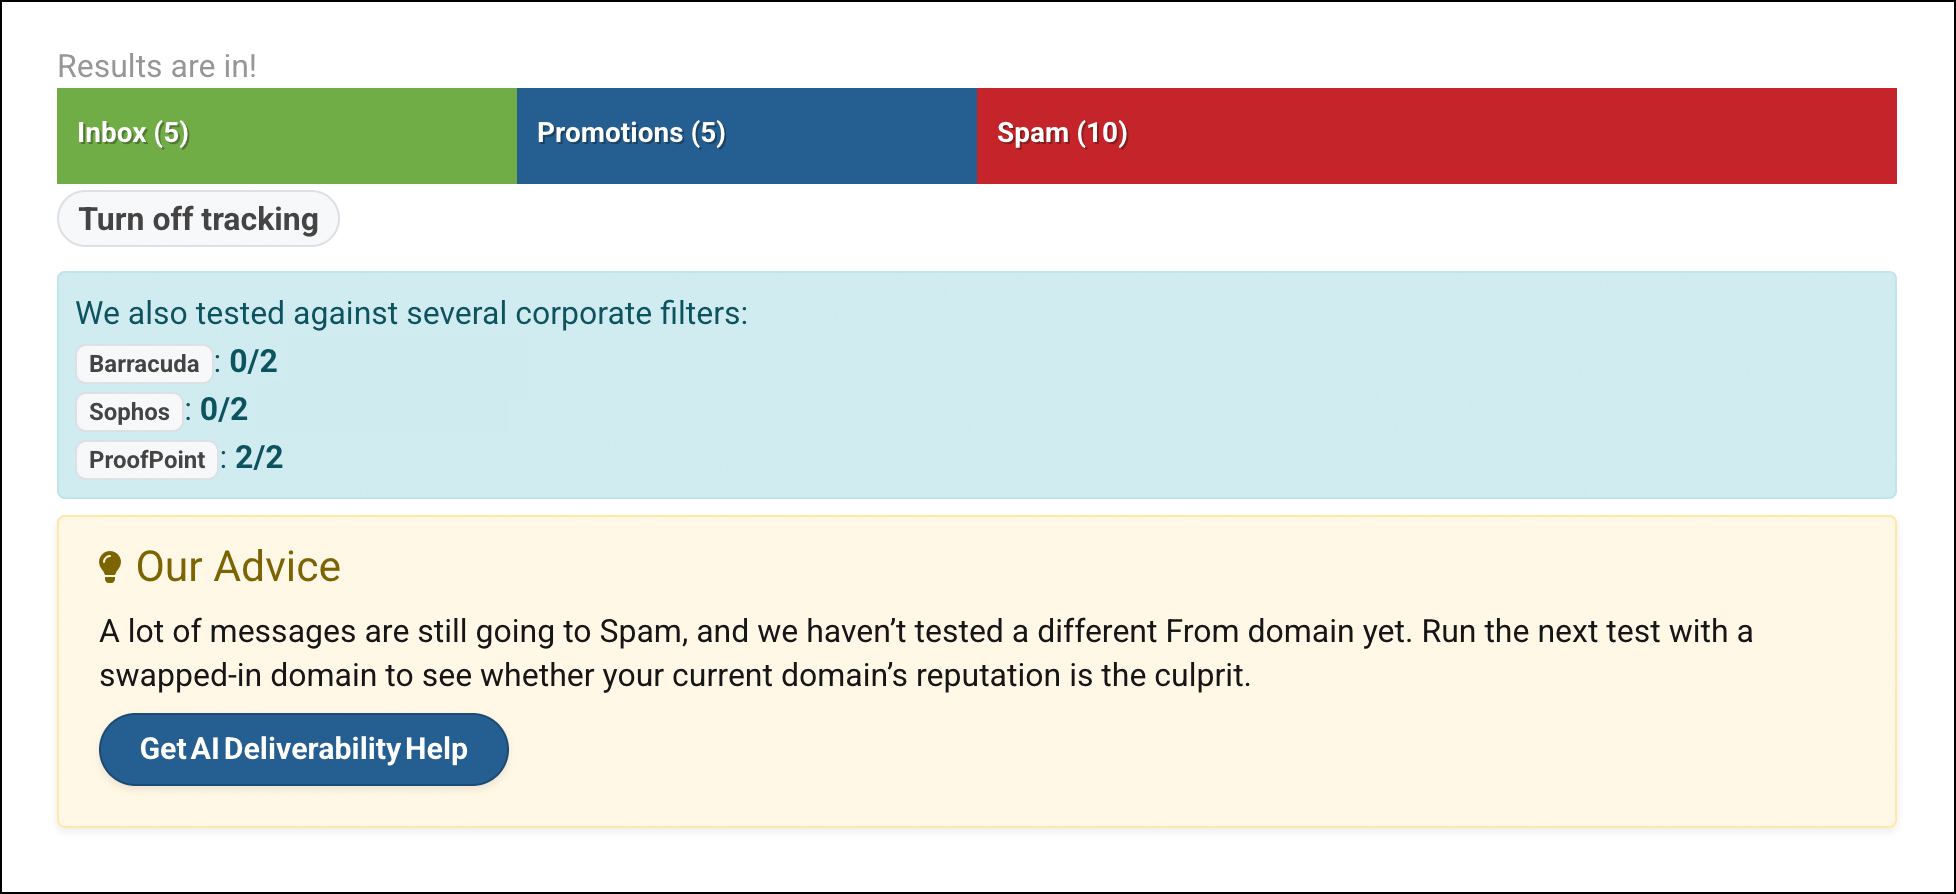Click the Sophos 0/2 score
This screenshot has height=894, width=1956.
click(x=224, y=409)
